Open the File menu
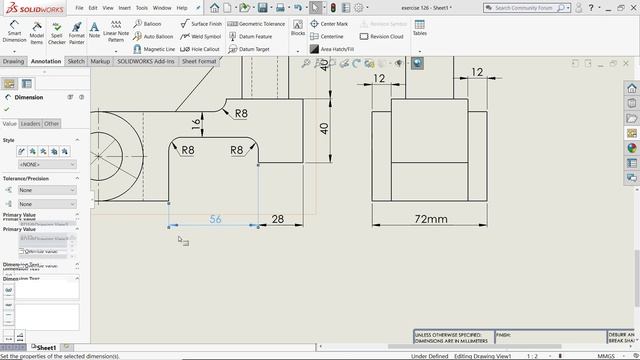The image size is (640, 360). tap(79, 8)
